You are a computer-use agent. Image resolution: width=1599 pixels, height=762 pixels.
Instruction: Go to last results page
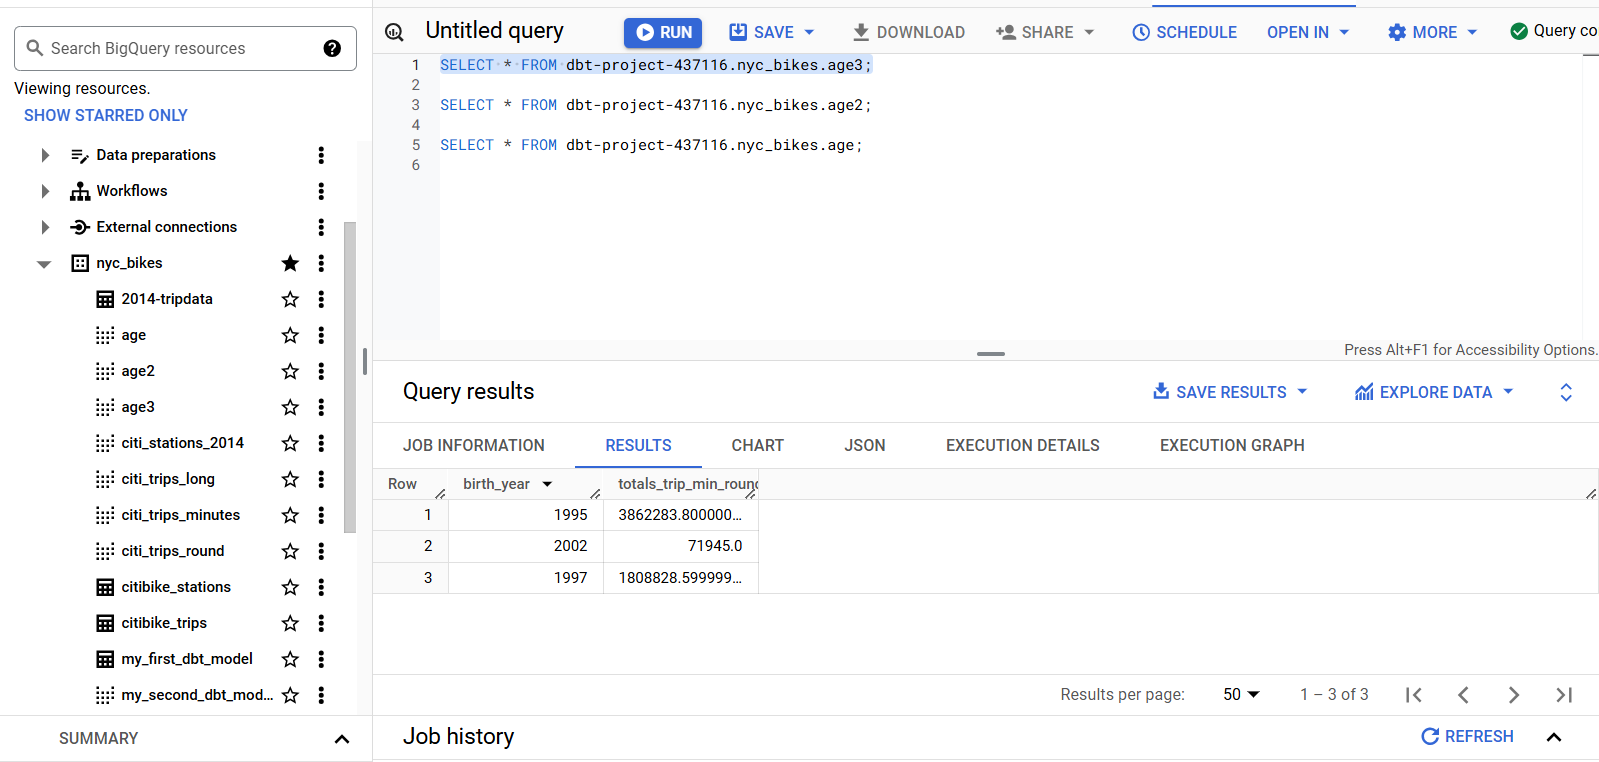(x=1564, y=694)
